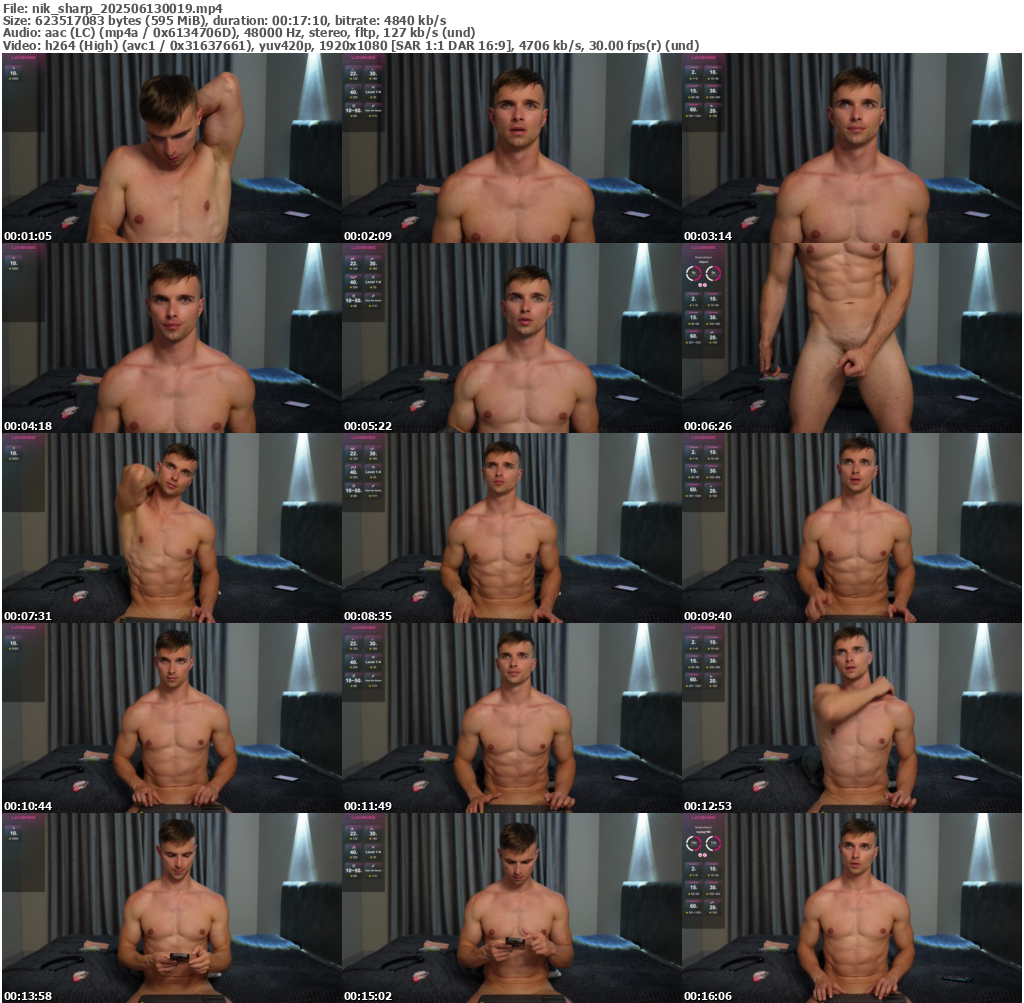Click the File name line in header
1024x1003 pixels.
click(112, 7)
